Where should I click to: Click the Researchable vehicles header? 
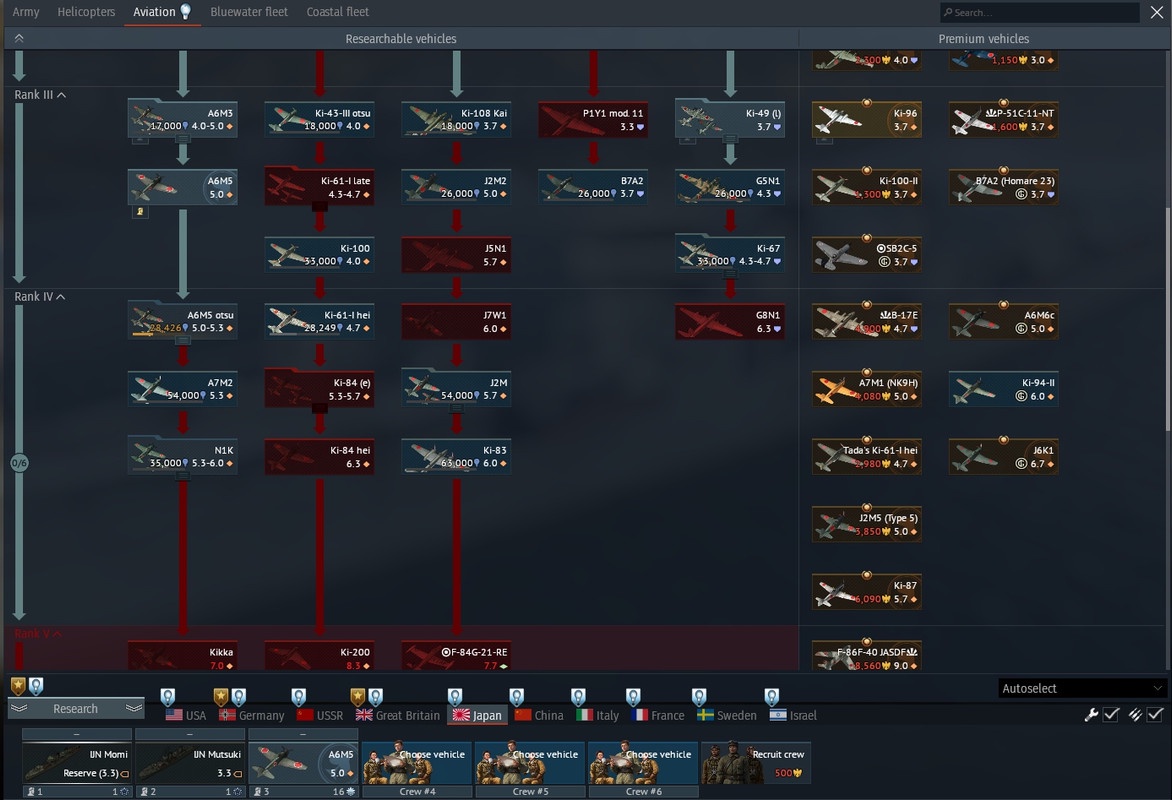(401, 39)
